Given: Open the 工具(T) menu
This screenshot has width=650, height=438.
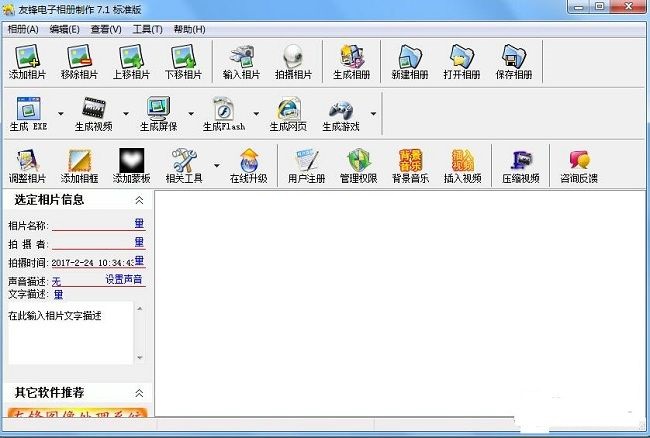Looking at the screenshot, I should pyautogui.click(x=148, y=29).
